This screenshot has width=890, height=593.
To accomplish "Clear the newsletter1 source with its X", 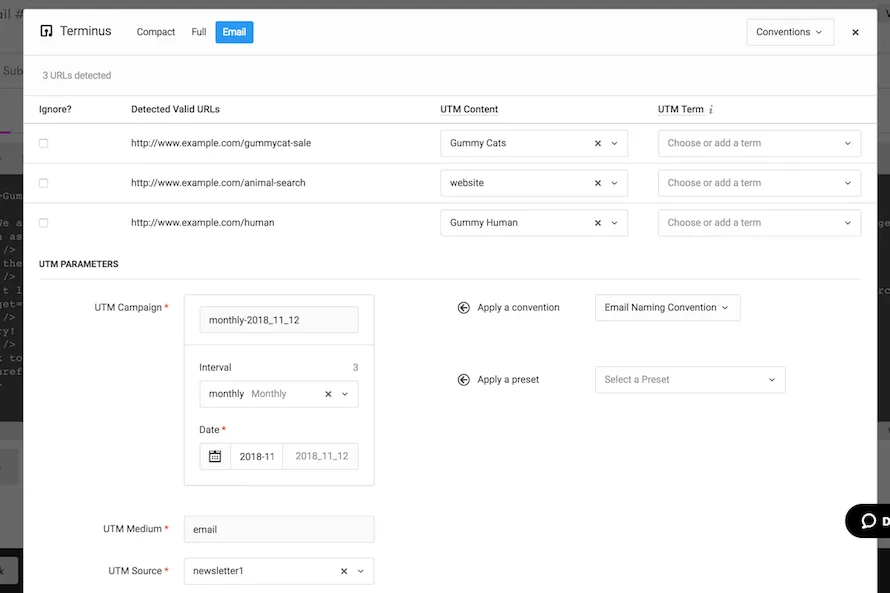I will [342, 570].
